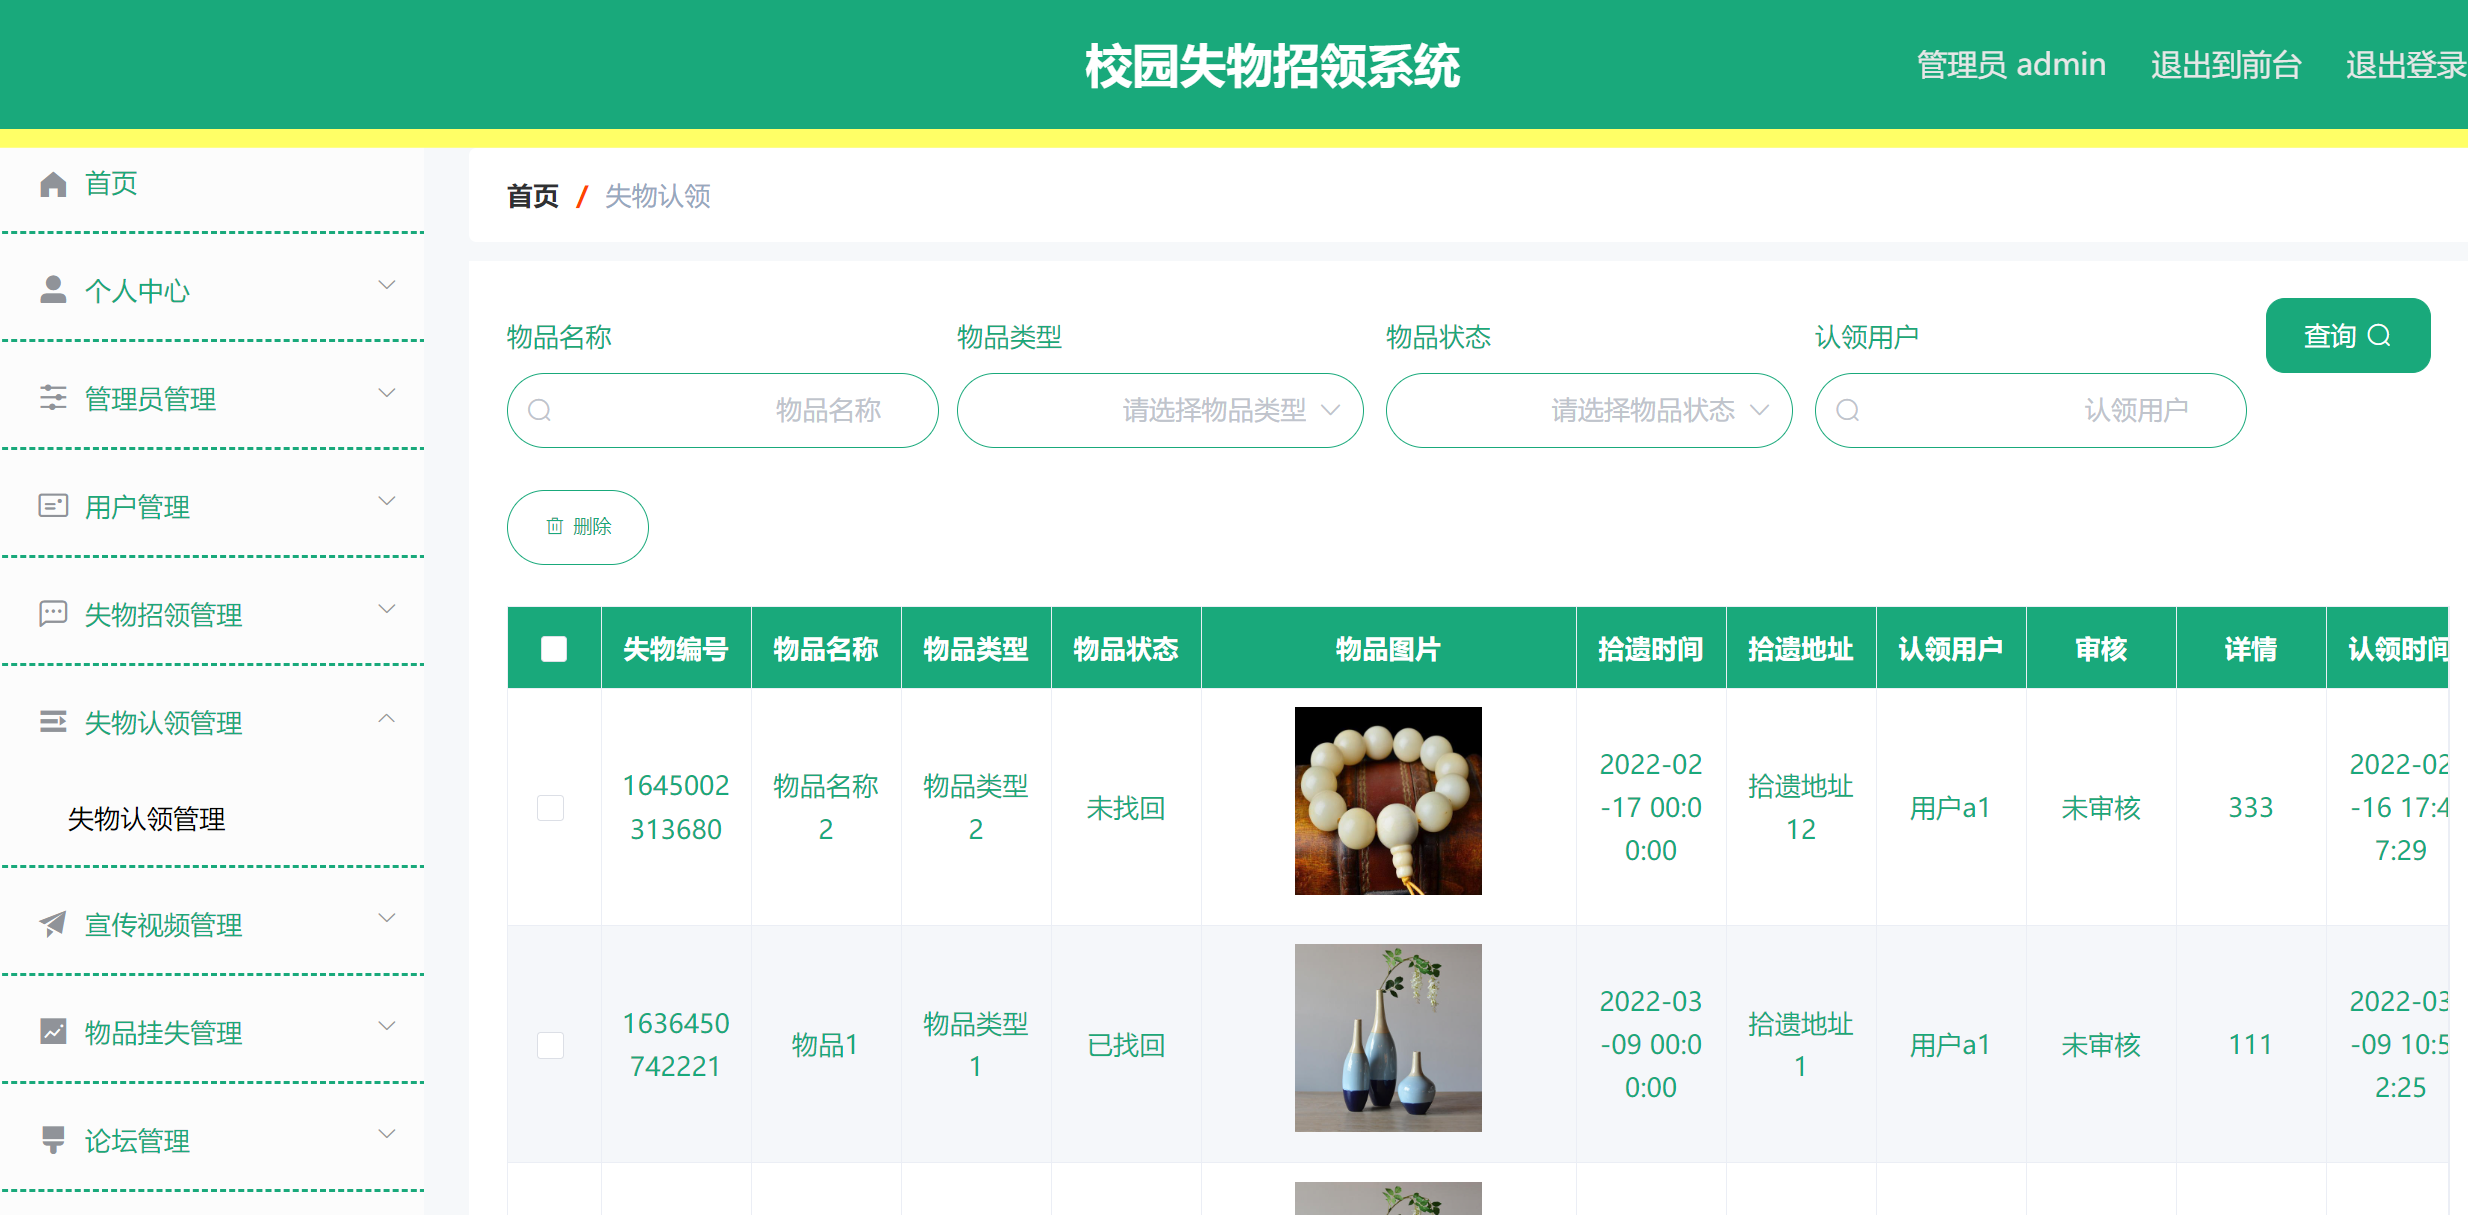Select the checkbox beside 物品1 row
This screenshot has height=1215, width=2468.
point(550,1044)
